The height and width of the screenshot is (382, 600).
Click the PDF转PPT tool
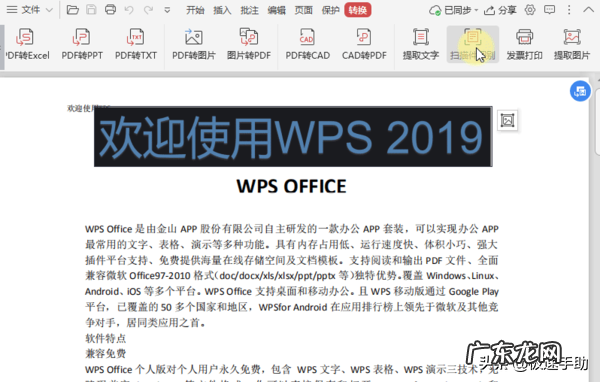click(x=82, y=44)
